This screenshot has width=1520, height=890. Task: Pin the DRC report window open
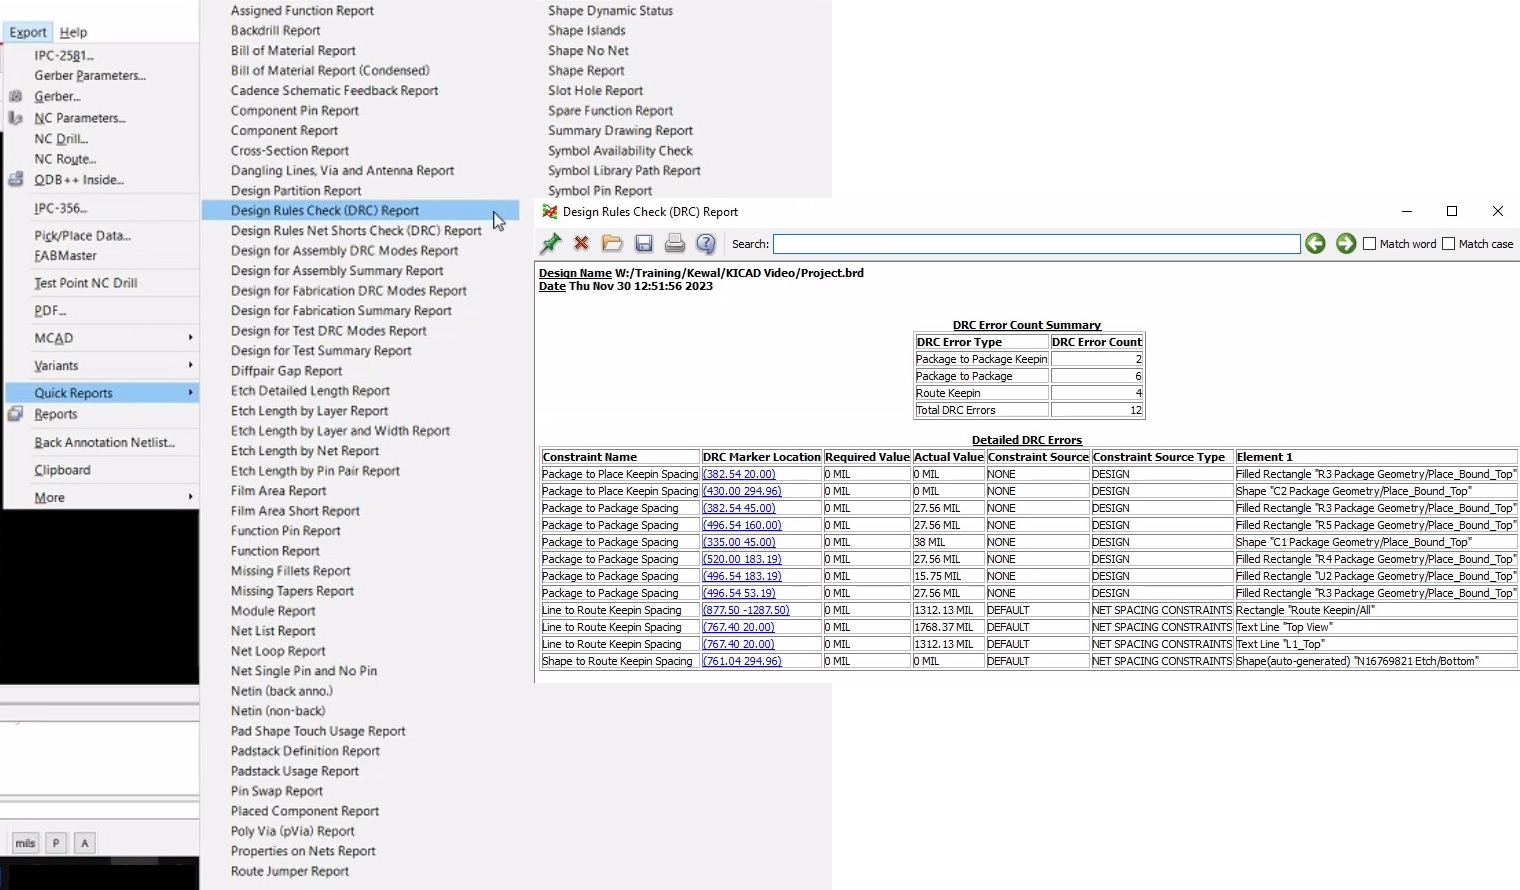(550, 243)
